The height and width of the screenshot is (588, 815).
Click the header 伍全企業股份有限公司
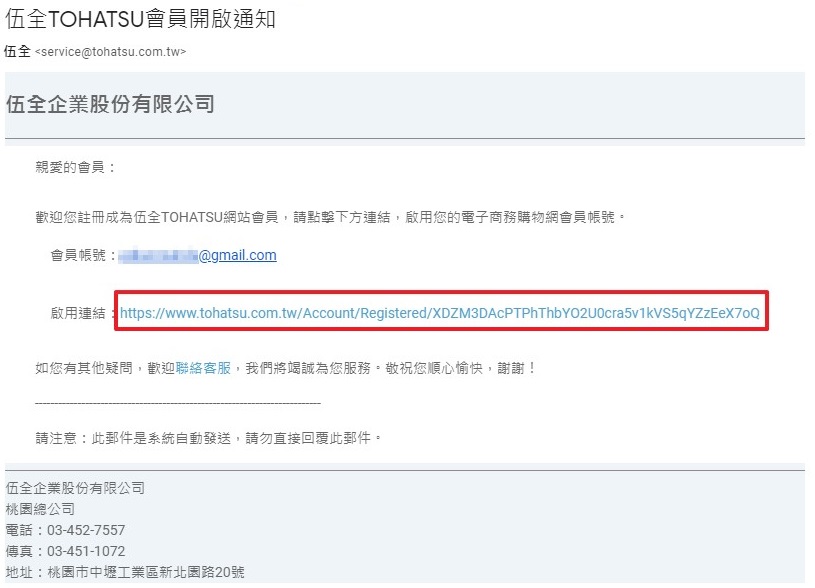(x=110, y=104)
